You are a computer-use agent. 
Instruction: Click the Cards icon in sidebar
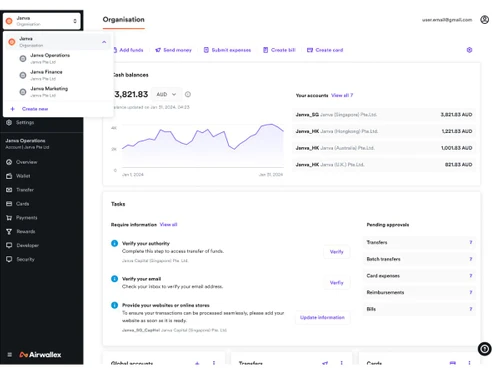tap(9, 204)
